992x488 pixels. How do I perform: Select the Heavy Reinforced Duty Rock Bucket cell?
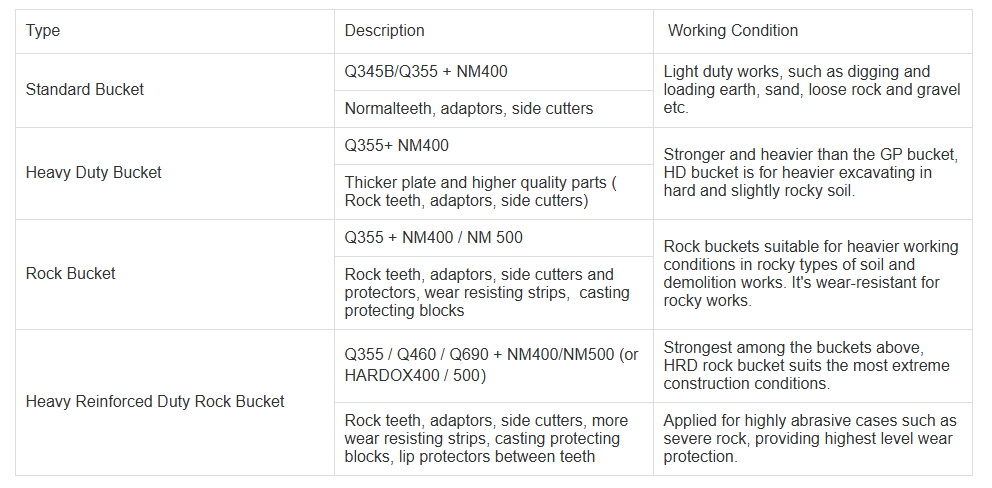point(155,402)
